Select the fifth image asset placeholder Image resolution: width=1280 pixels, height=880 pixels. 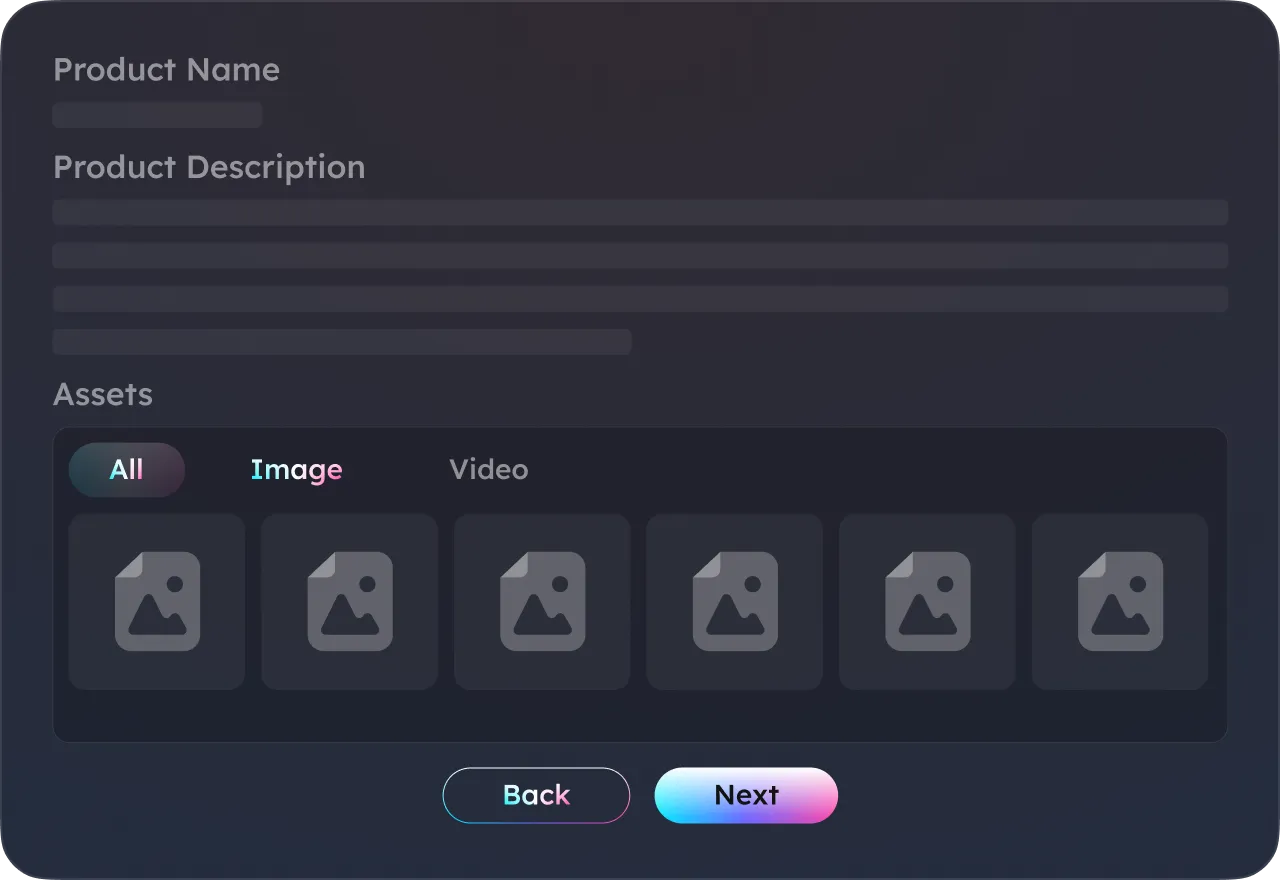coord(927,602)
